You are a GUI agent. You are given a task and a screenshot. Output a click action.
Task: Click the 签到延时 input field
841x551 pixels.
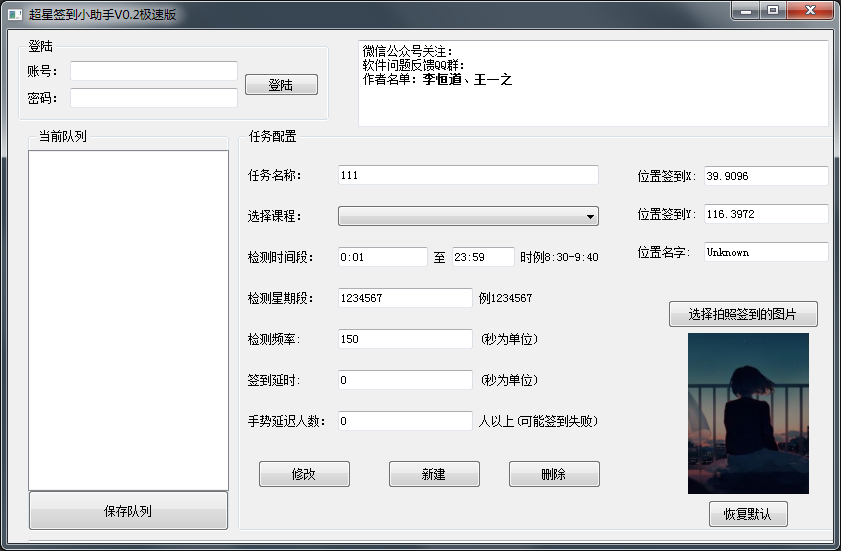click(x=405, y=380)
